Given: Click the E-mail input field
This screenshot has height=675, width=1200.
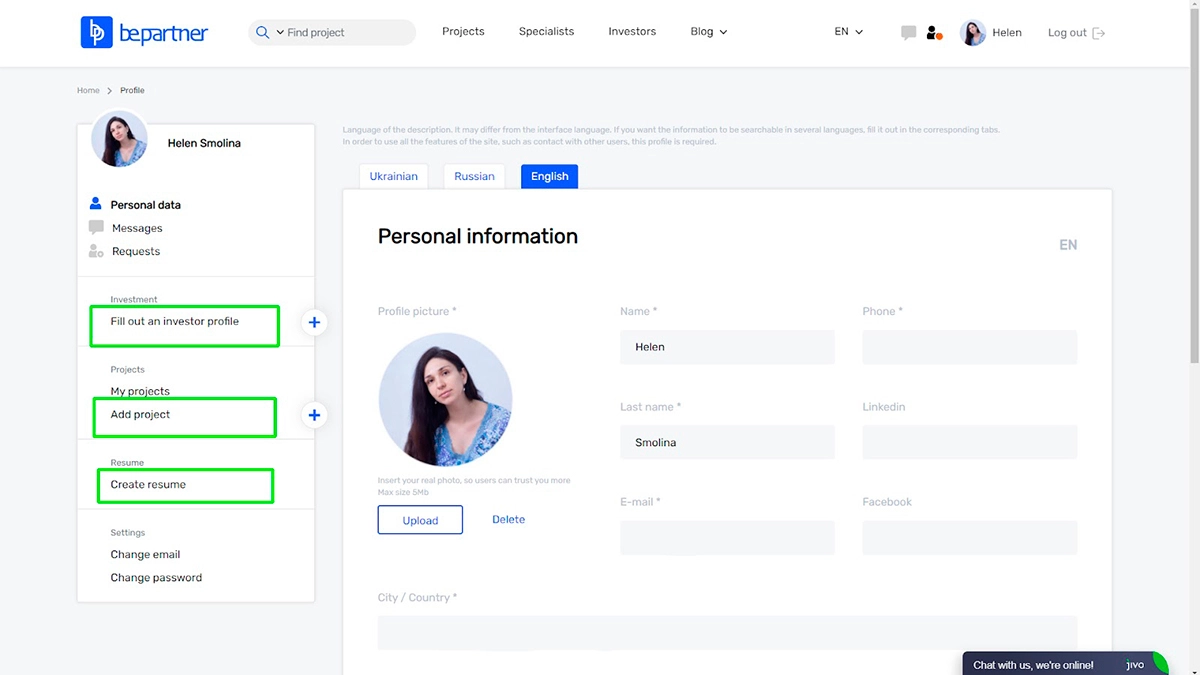Looking at the screenshot, I should click(x=727, y=537).
